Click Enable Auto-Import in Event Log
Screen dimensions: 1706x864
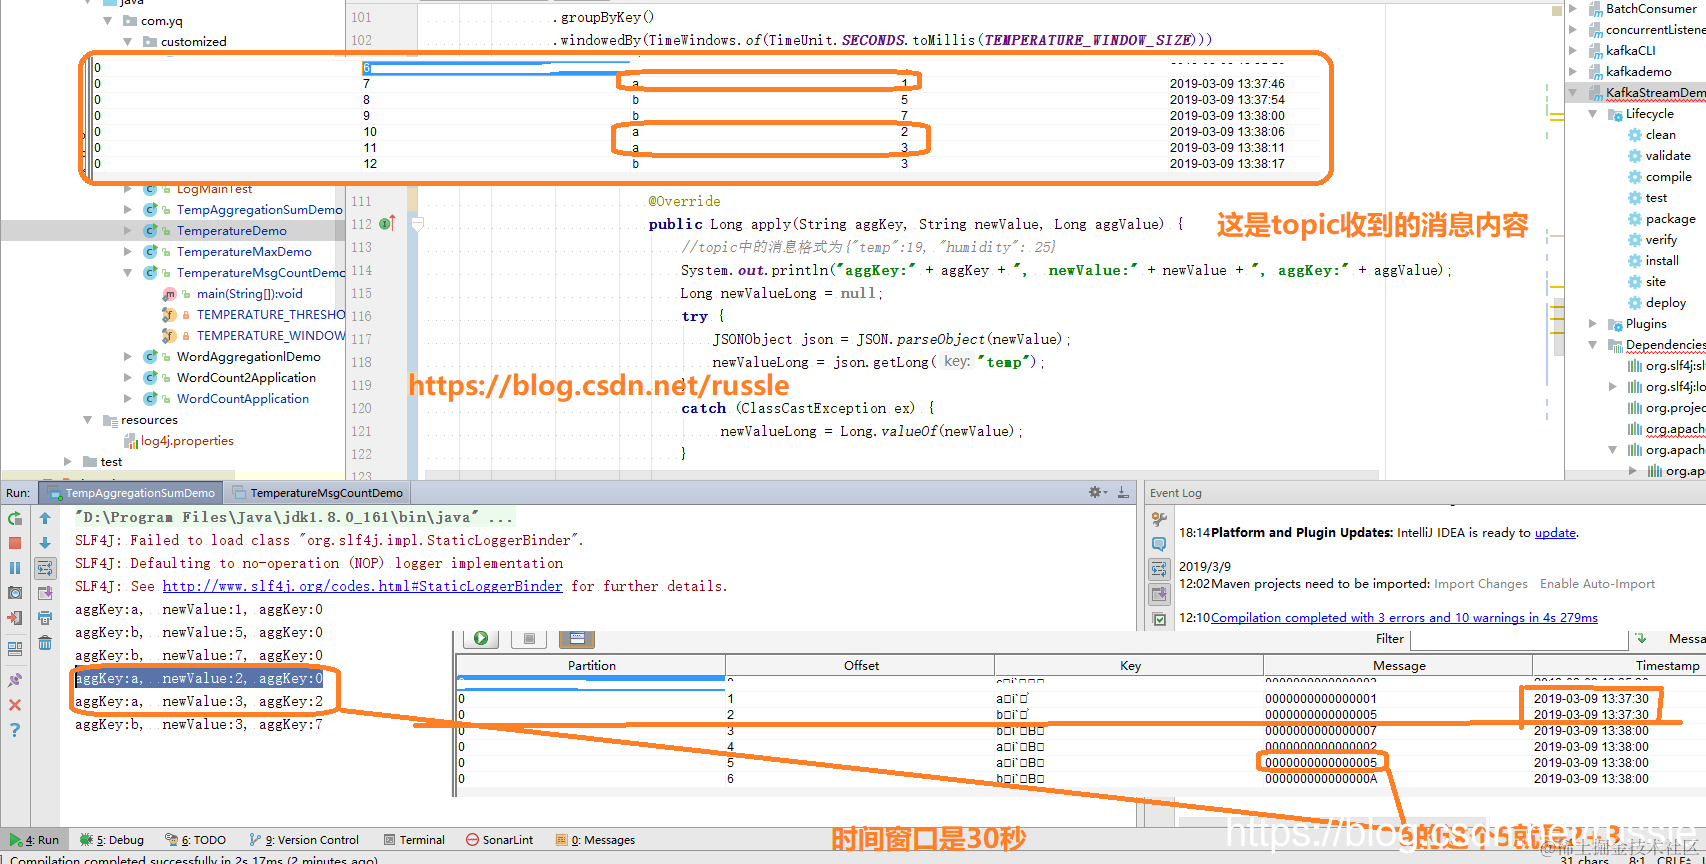pyautogui.click(x=1597, y=584)
